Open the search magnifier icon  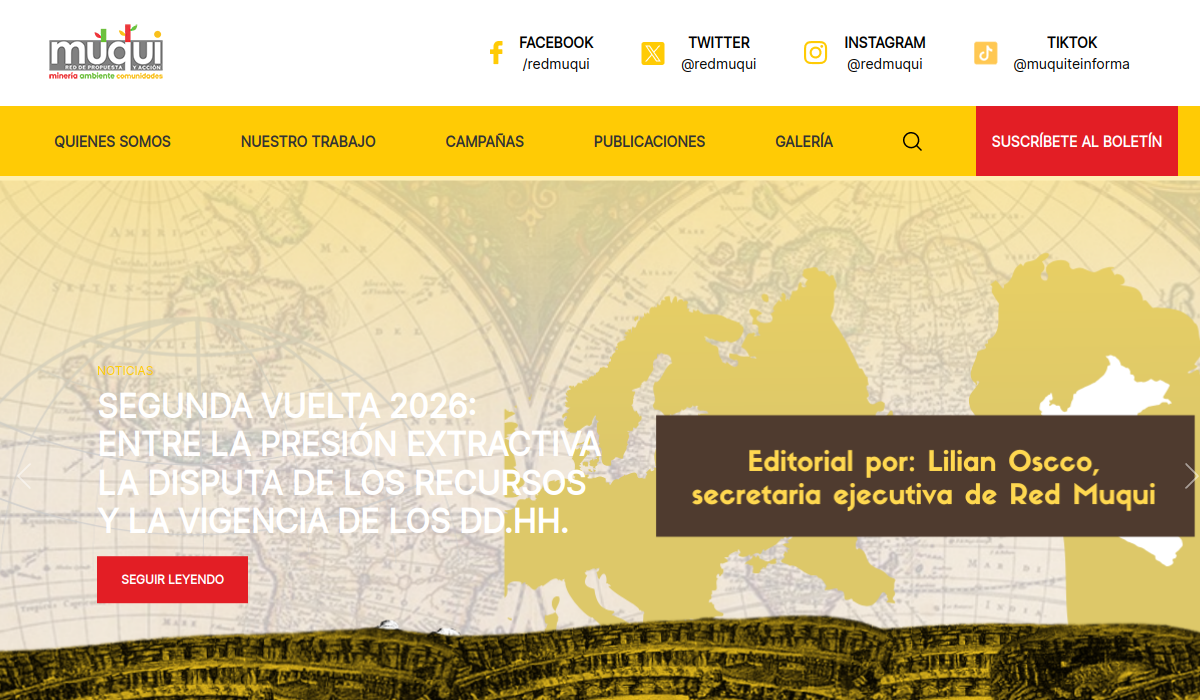coord(912,141)
